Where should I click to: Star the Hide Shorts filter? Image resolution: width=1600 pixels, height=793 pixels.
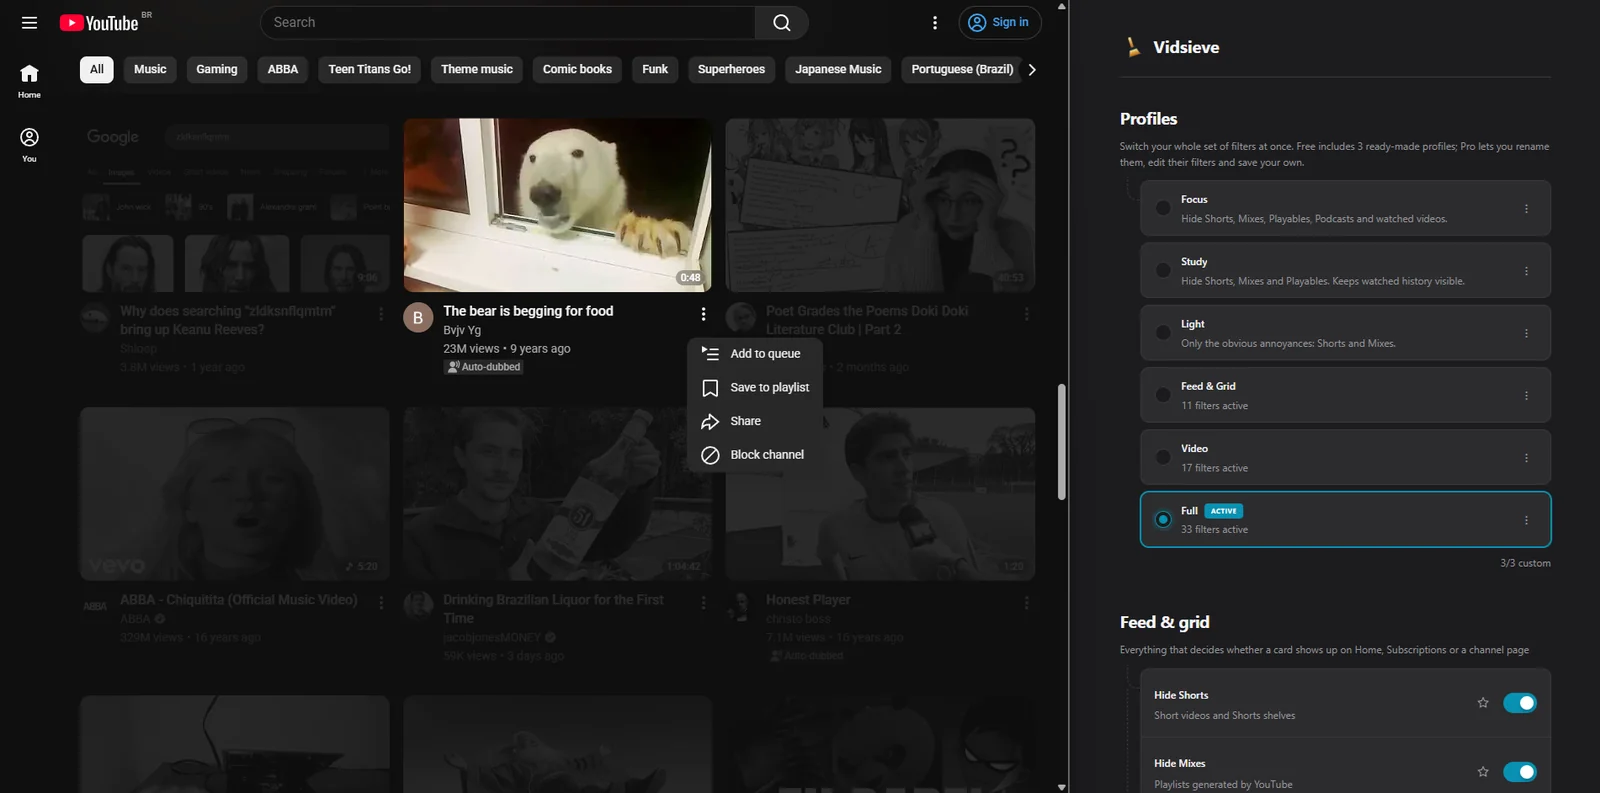click(1483, 703)
